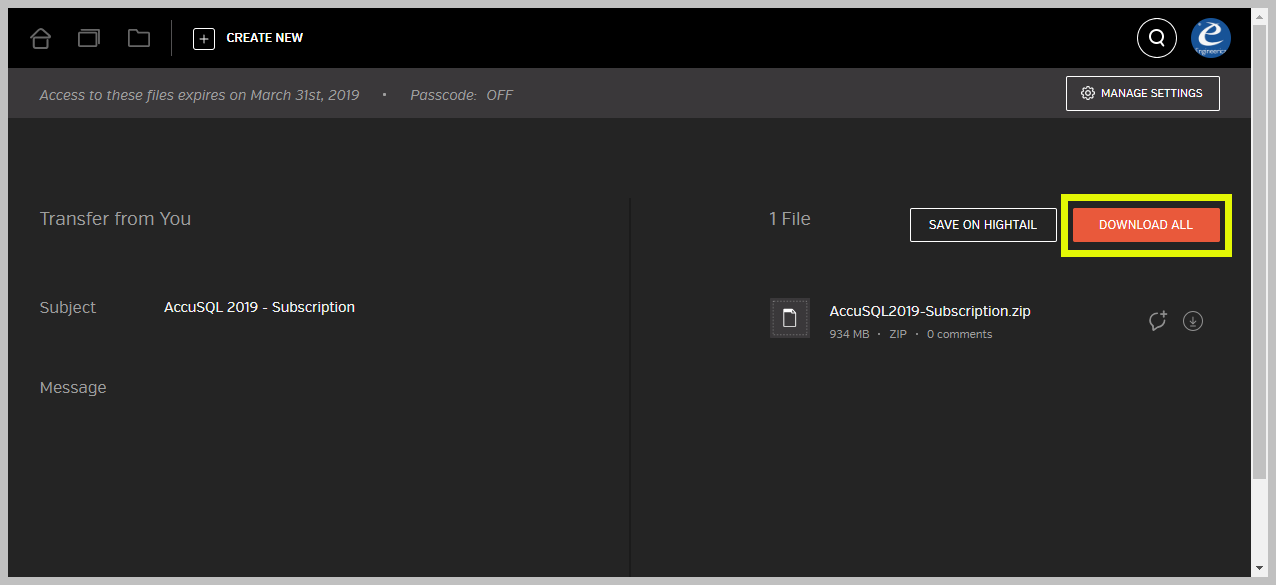Click the Download All button
Viewport: 1276px width, 585px height.
pos(1146,225)
